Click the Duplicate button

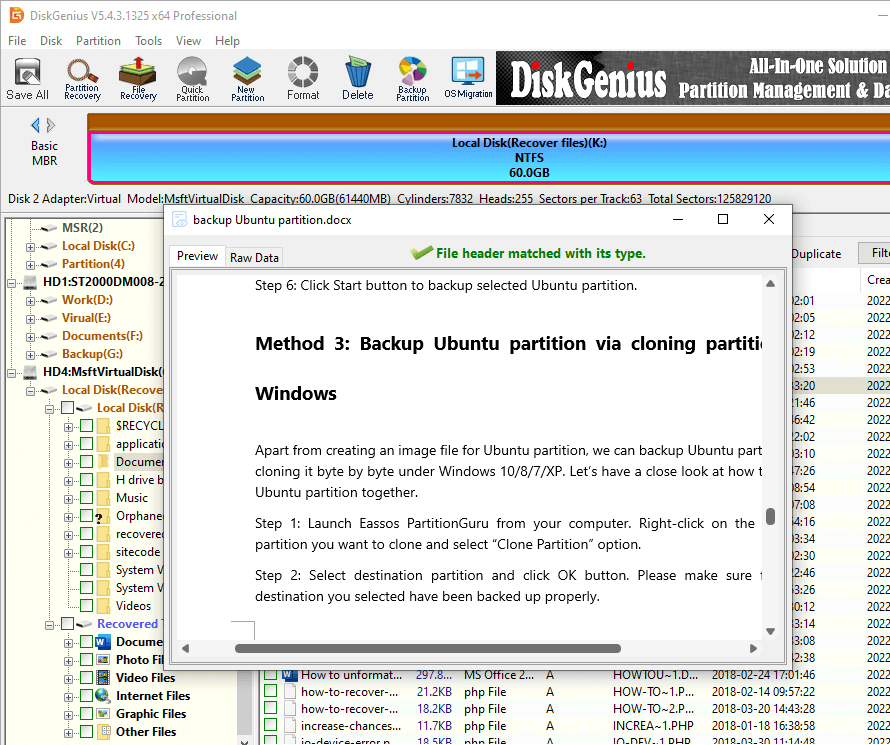pyautogui.click(x=815, y=254)
